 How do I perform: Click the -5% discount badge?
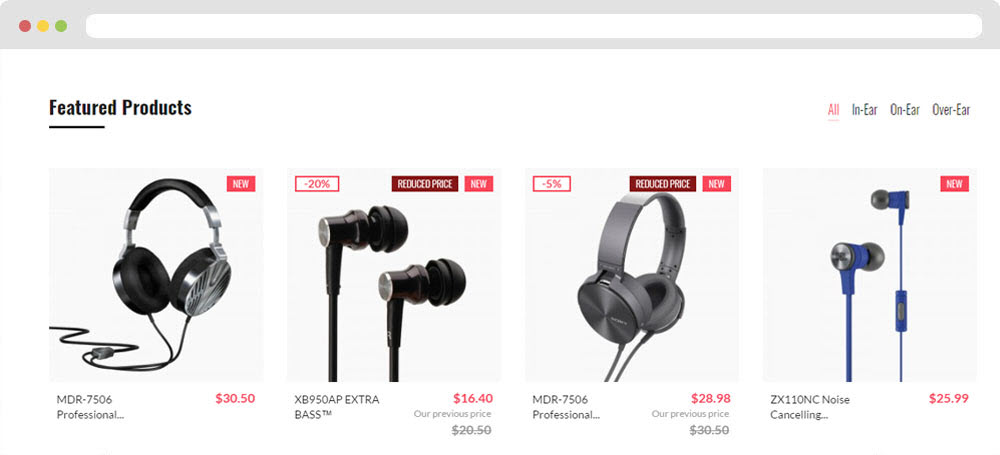[x=552, y=184]
